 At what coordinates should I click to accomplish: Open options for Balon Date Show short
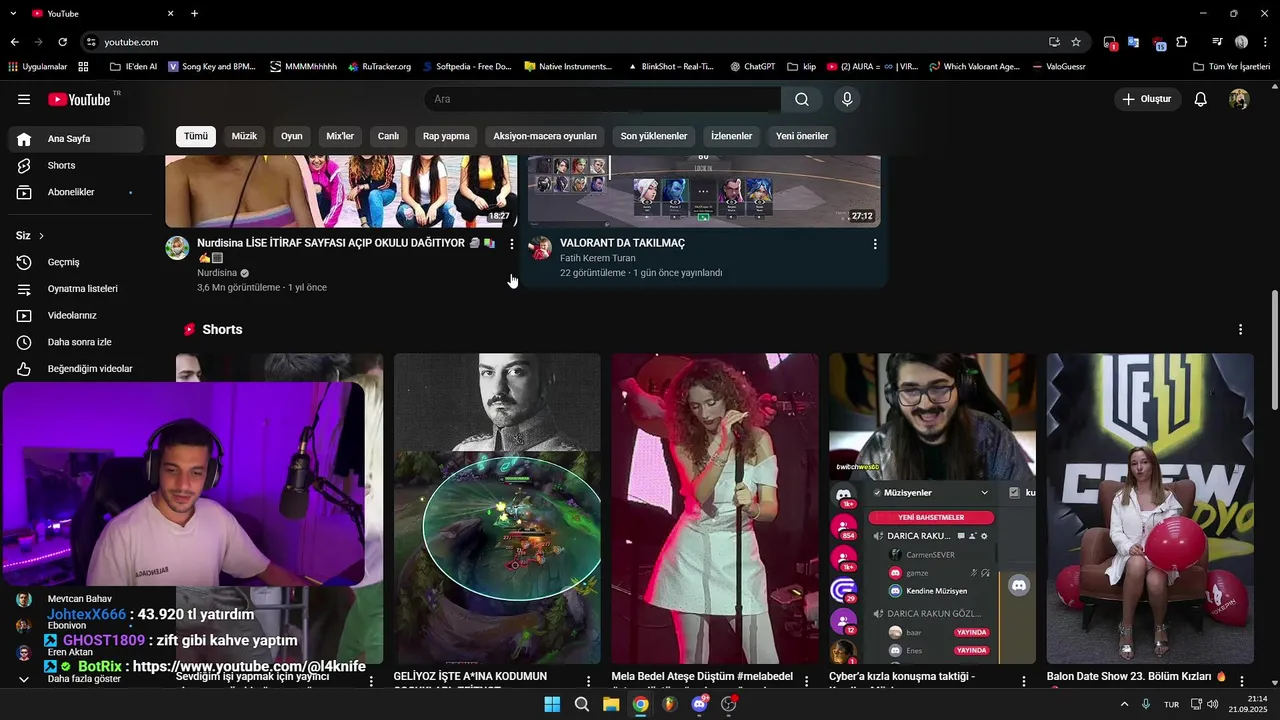click(x=1241, y=681)
